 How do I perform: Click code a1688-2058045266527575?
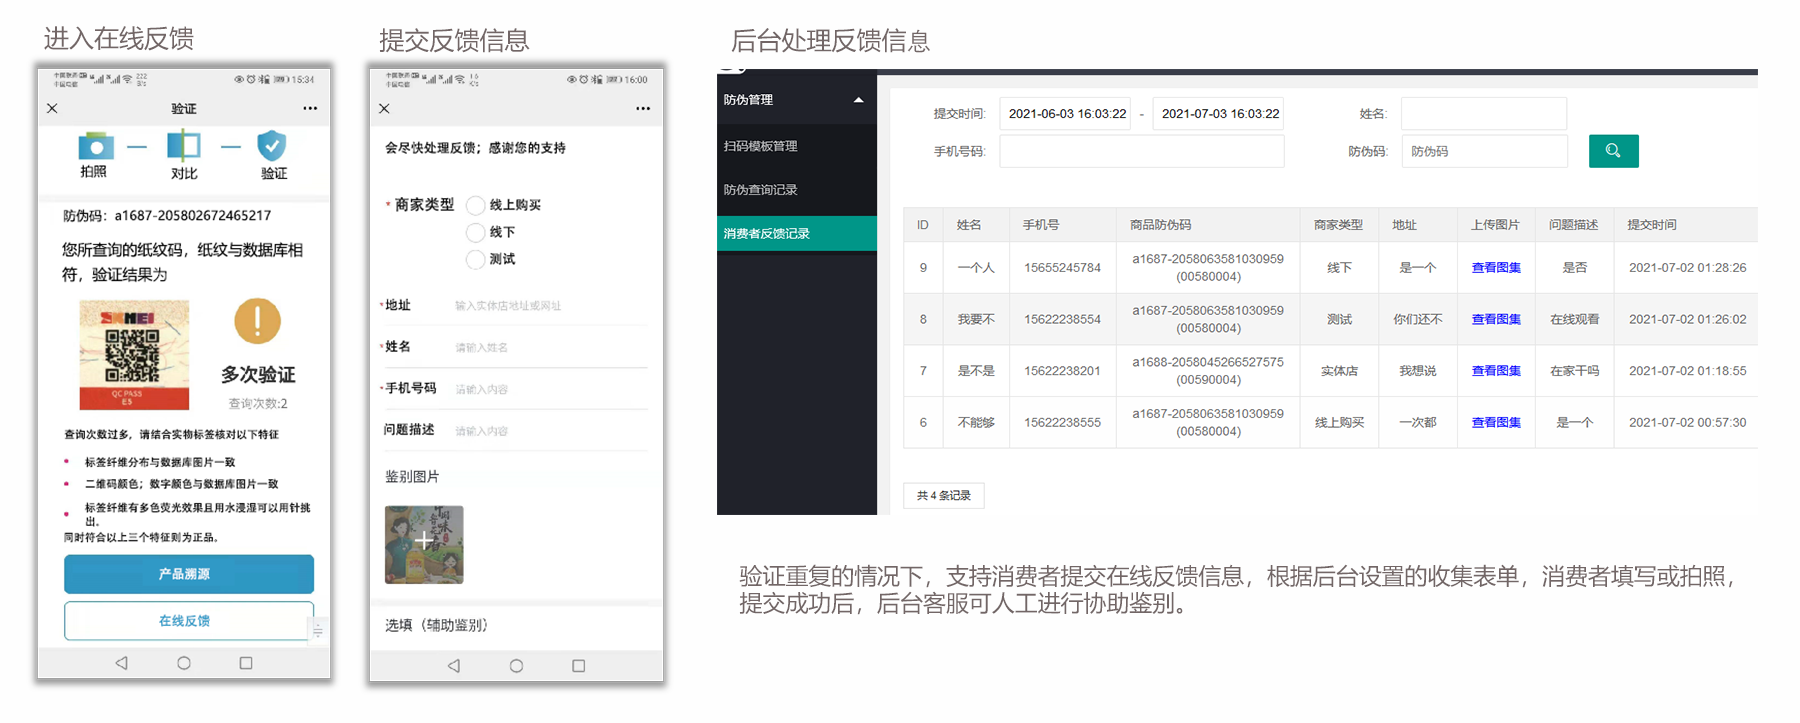click(x=1208, y=362)
